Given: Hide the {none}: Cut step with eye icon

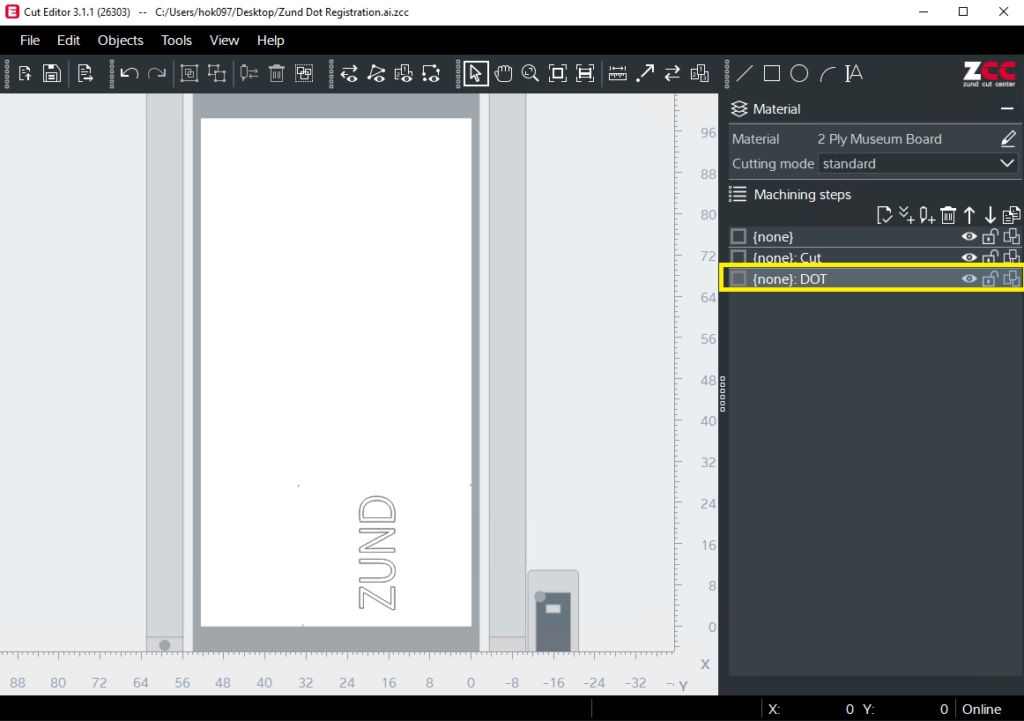Looking at the screenshot, I should [968, 258].
